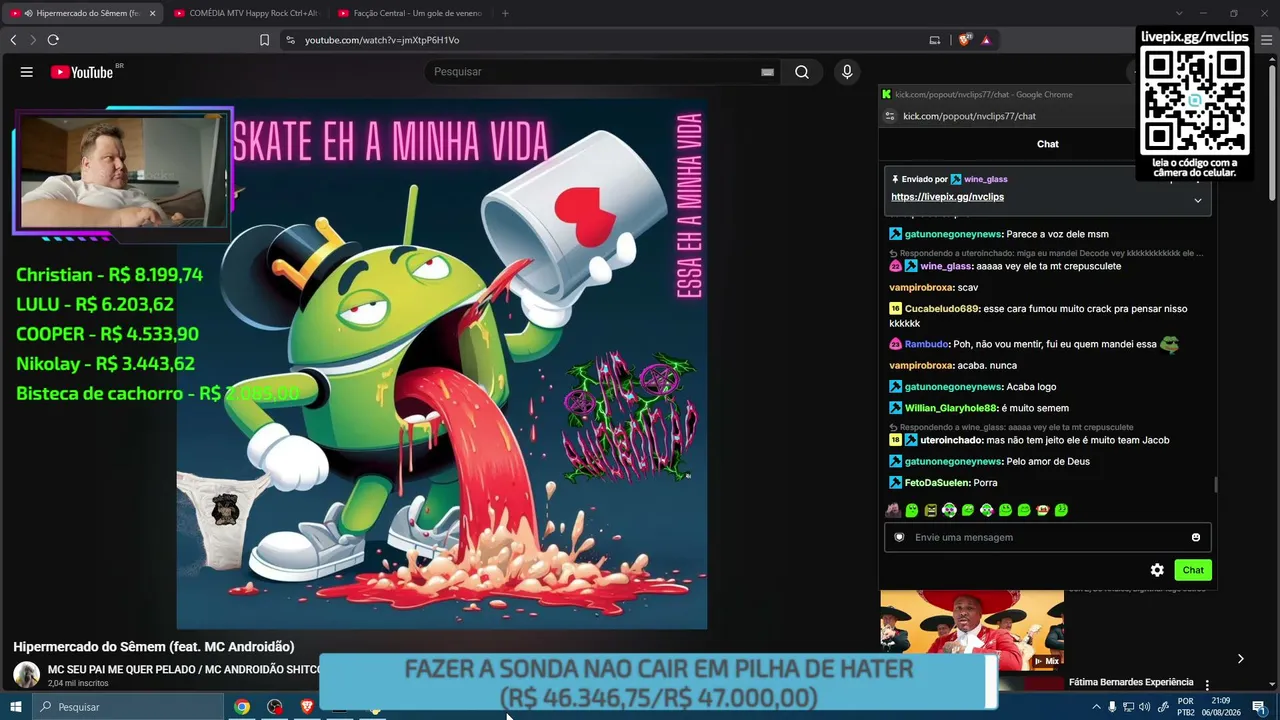The height and width of the screenshot is (720, 1280).
Task: Open chat identity shield icon in message box
Action: [x=899, y=537]
